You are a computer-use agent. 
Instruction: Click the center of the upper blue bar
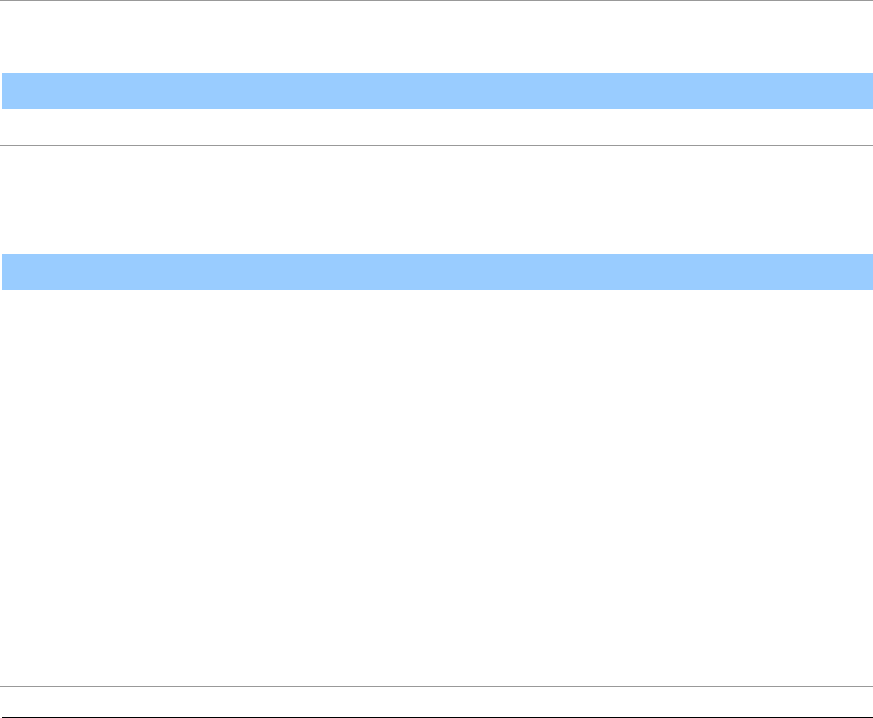coord(436,90)
